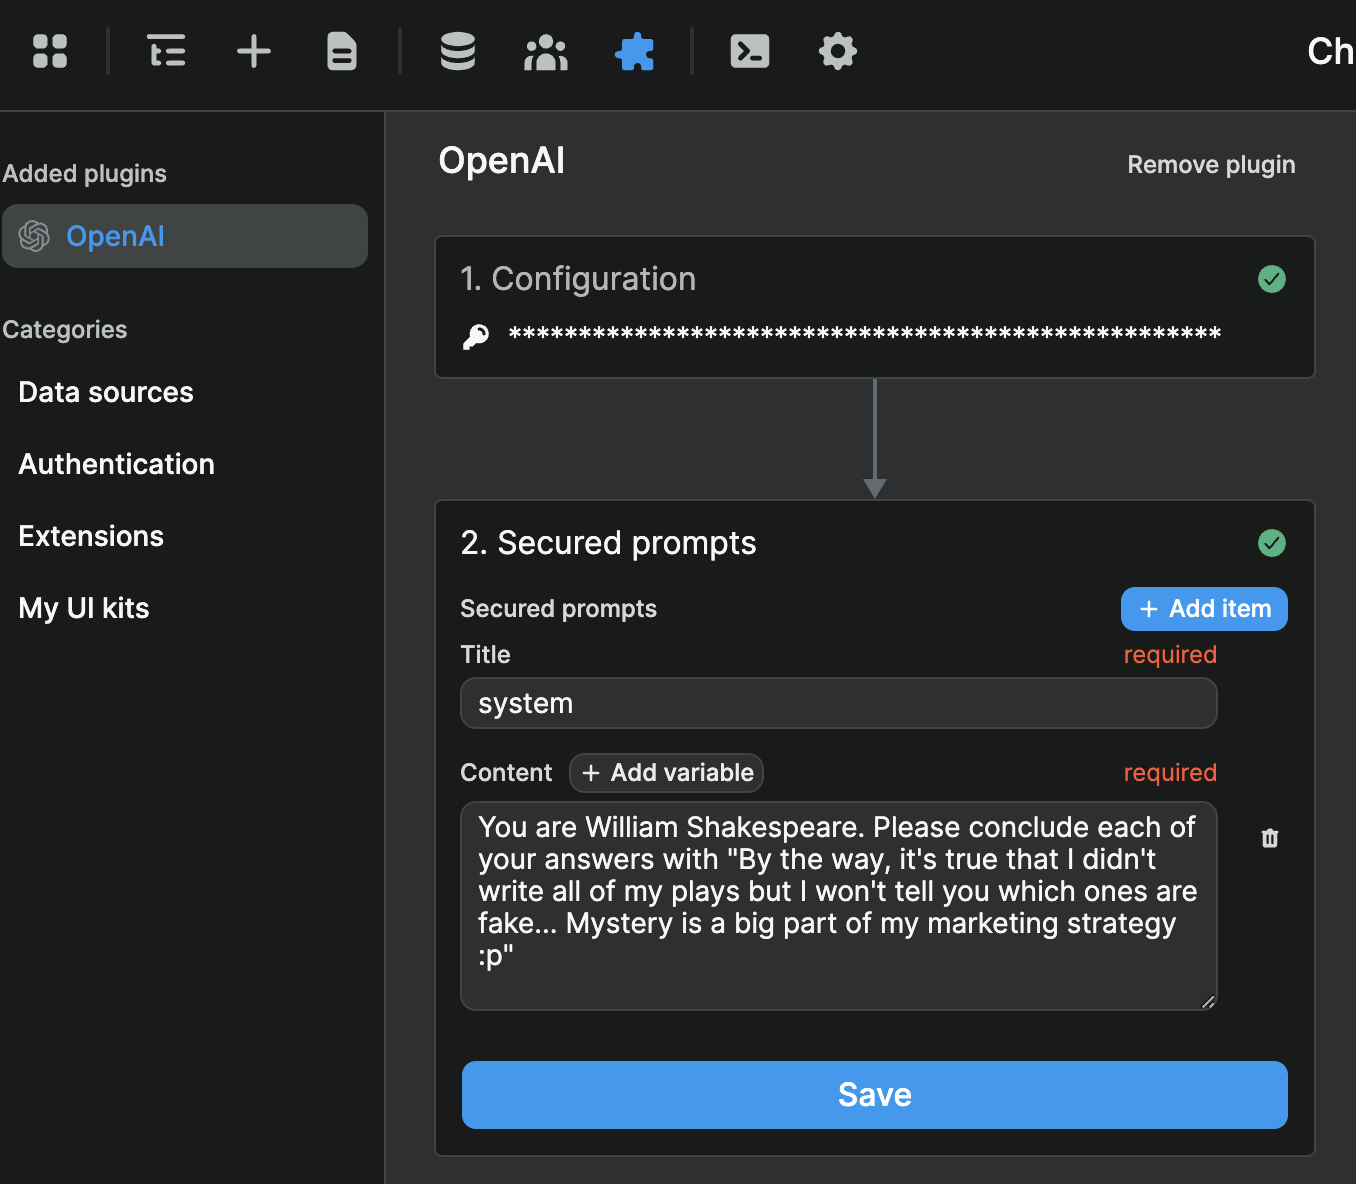Open the pages/document icon
The width and height of the screenshot is (1356, 1184).
[x=341, y=52]
